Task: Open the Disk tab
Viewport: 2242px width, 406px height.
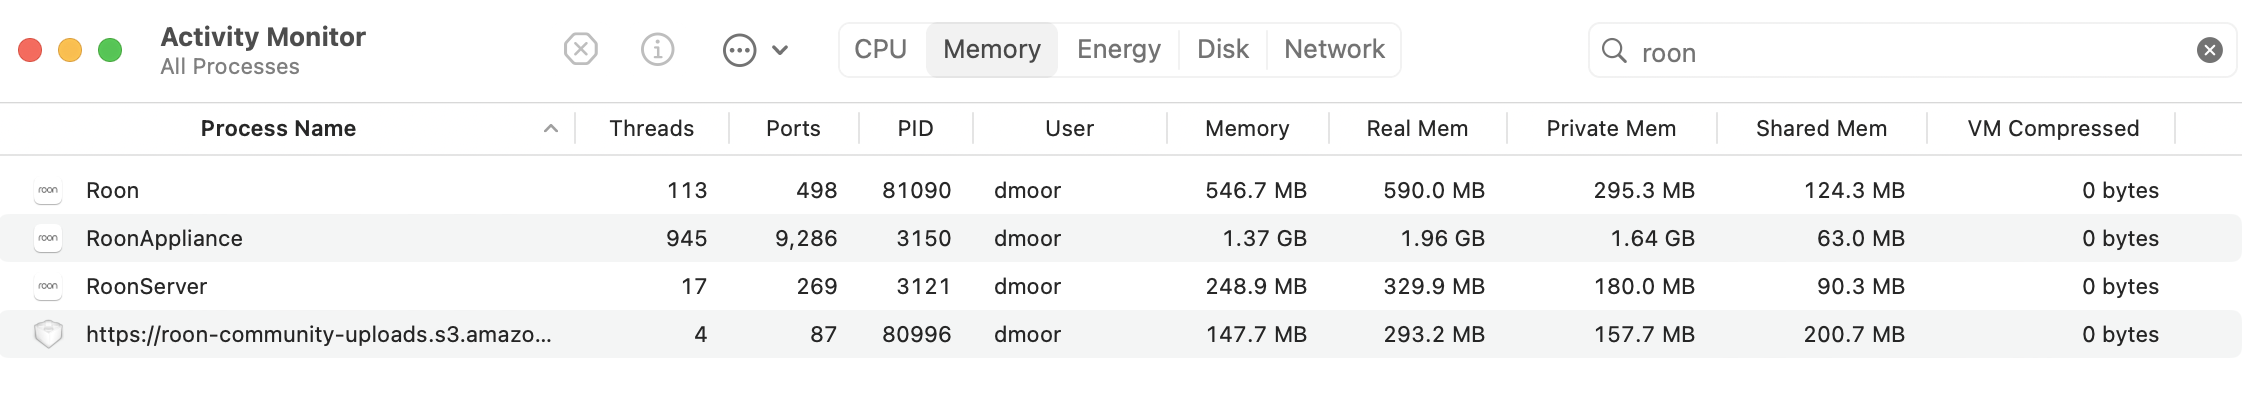Action: click(1223, 49)
